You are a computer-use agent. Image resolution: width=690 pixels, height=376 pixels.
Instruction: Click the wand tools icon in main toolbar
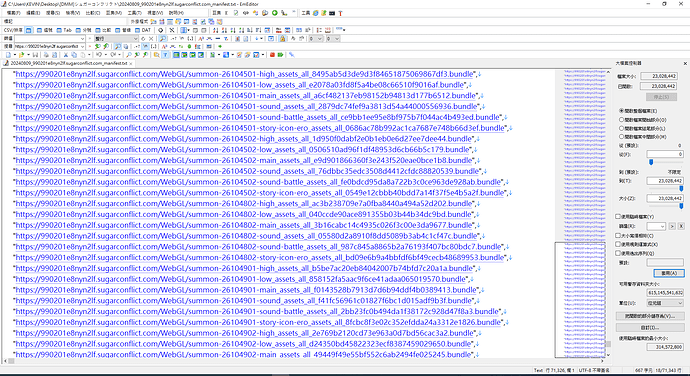pyautogui.click(x=291, y=55)
